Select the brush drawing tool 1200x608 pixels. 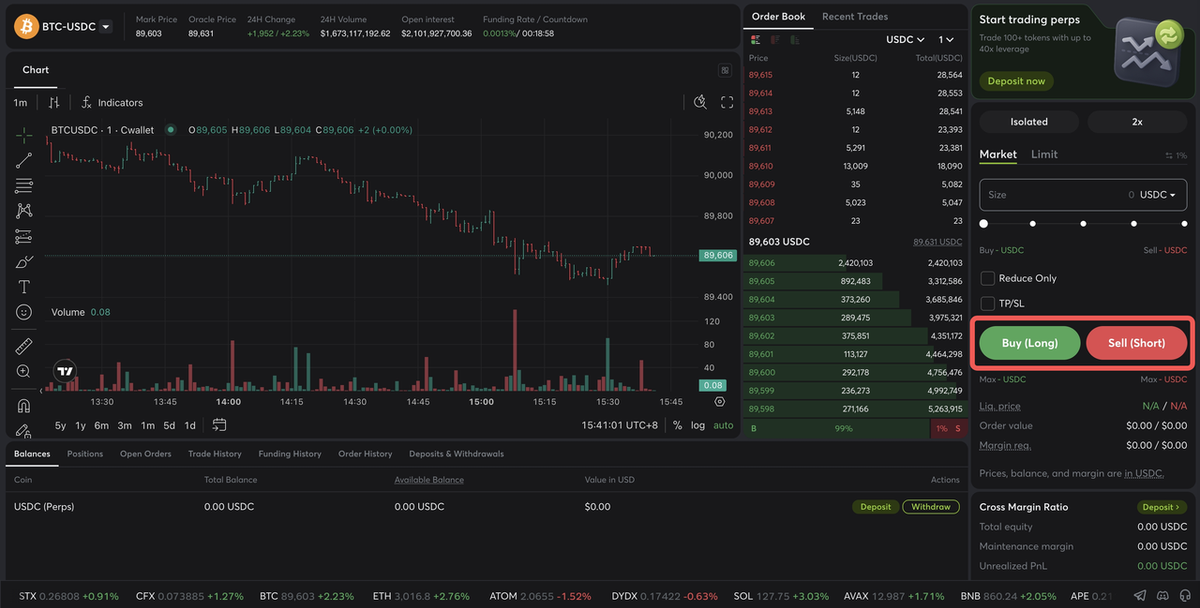[x=24, y=262]
